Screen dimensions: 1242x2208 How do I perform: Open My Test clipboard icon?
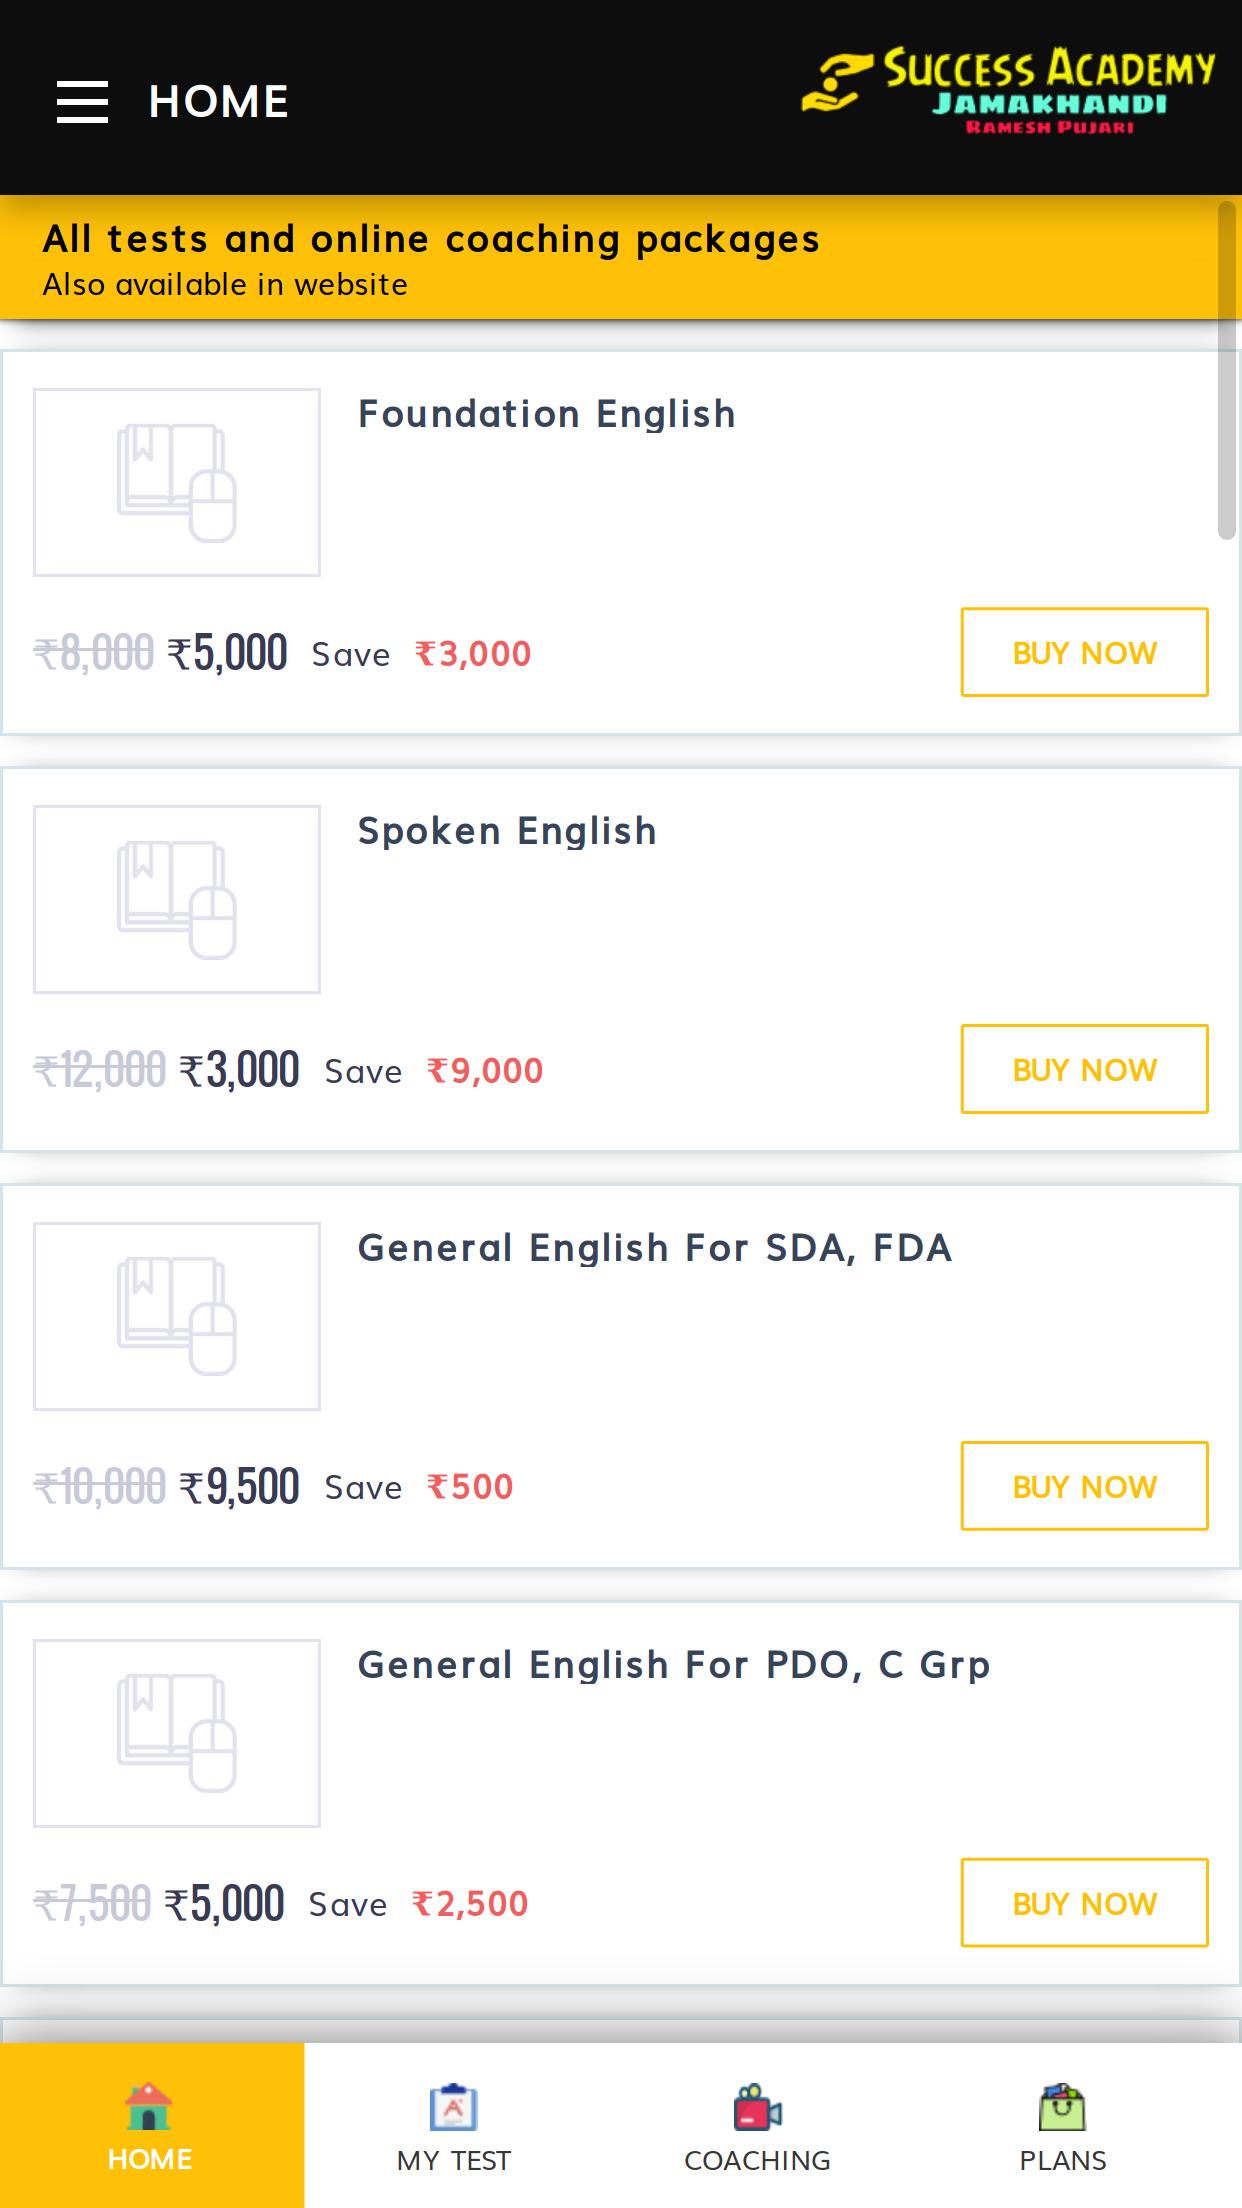453,2107
